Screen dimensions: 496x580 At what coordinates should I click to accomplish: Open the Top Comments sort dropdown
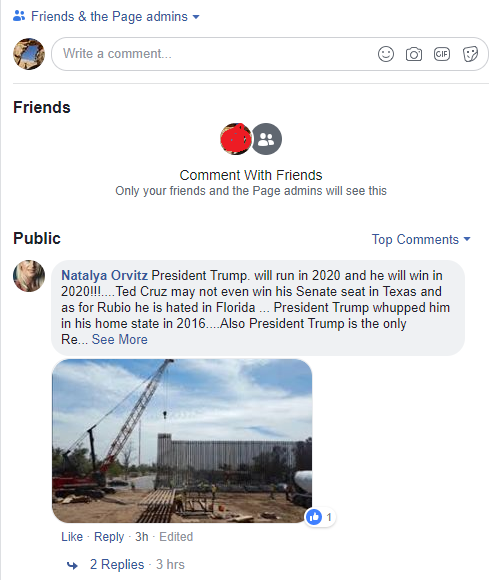point(421,239)
